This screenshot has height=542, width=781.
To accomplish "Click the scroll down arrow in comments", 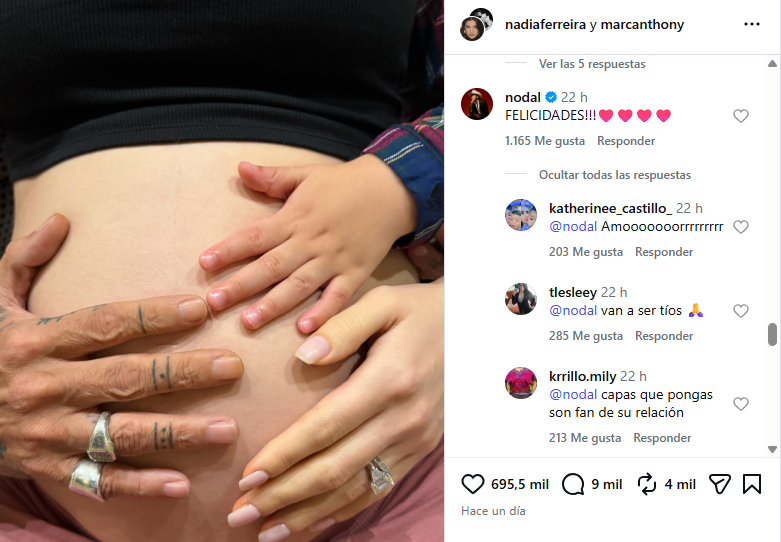I will tap(772, 449).
